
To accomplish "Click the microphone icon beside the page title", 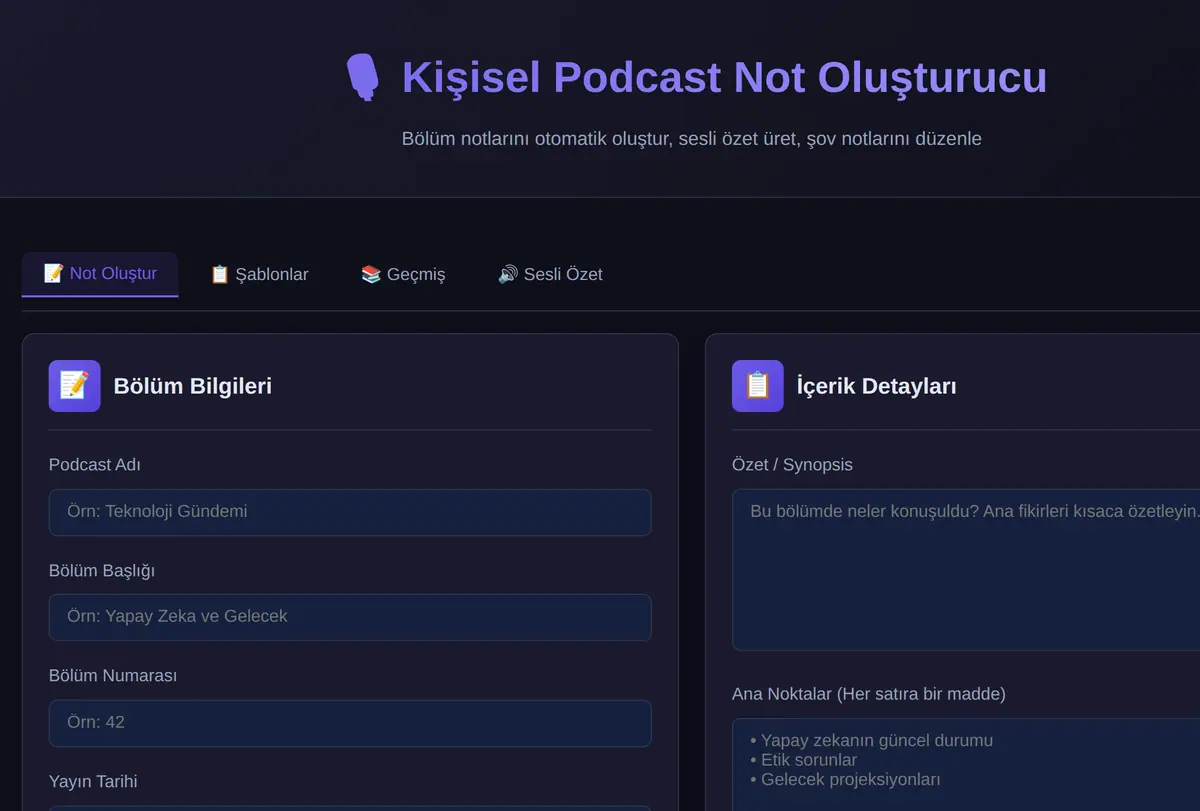I will 363,77.
